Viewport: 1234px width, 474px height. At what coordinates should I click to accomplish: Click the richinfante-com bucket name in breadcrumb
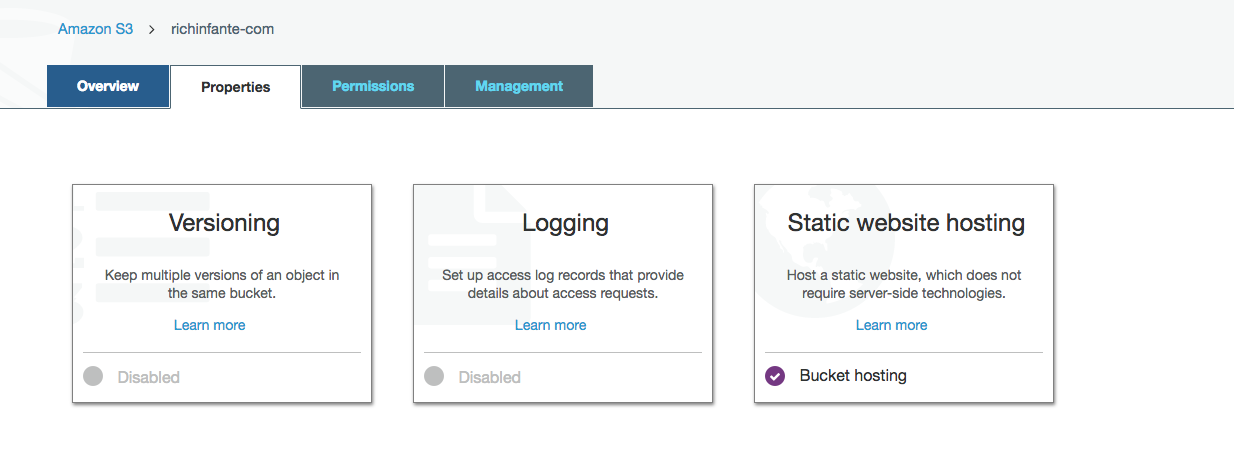coord(222,29)
